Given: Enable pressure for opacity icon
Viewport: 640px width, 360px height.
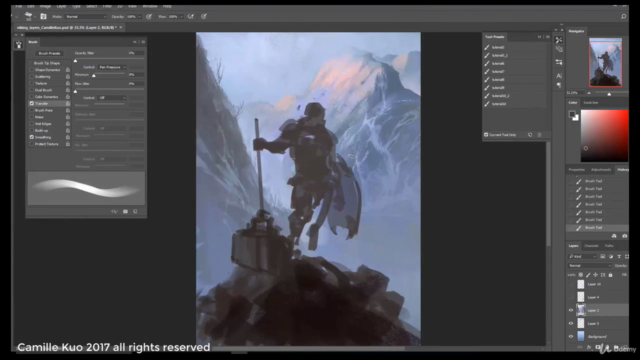Looking at the screenshot, I should coord(149,16).
